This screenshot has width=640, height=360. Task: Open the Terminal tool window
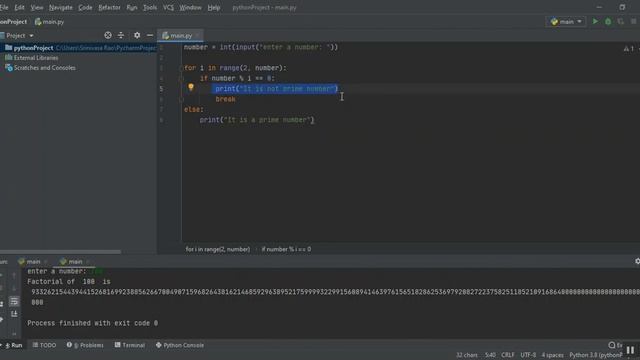click(130, 345)
